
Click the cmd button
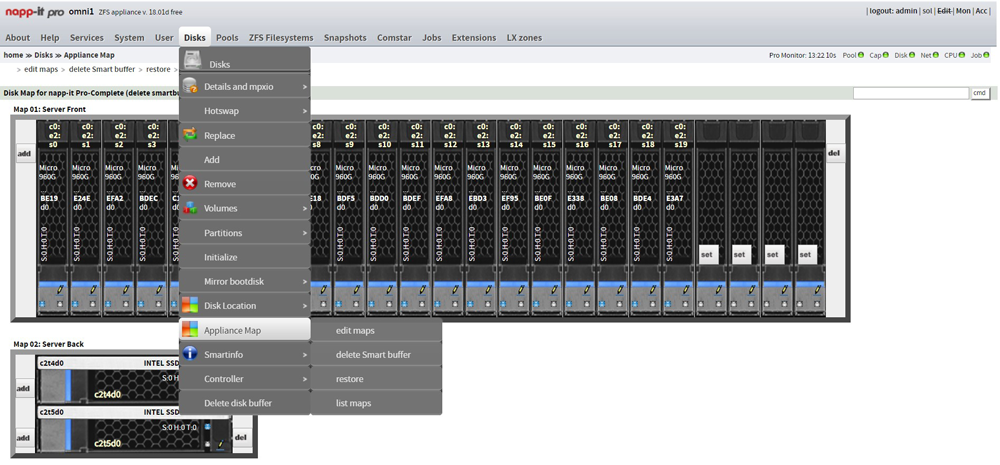click(980, 93)
